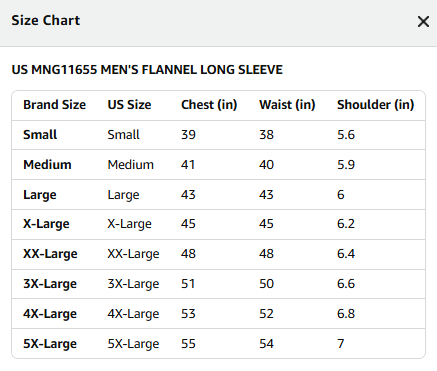Select the 5X-Large brand size label
Viewport: 437px width, 371px height.
[50, 344]
